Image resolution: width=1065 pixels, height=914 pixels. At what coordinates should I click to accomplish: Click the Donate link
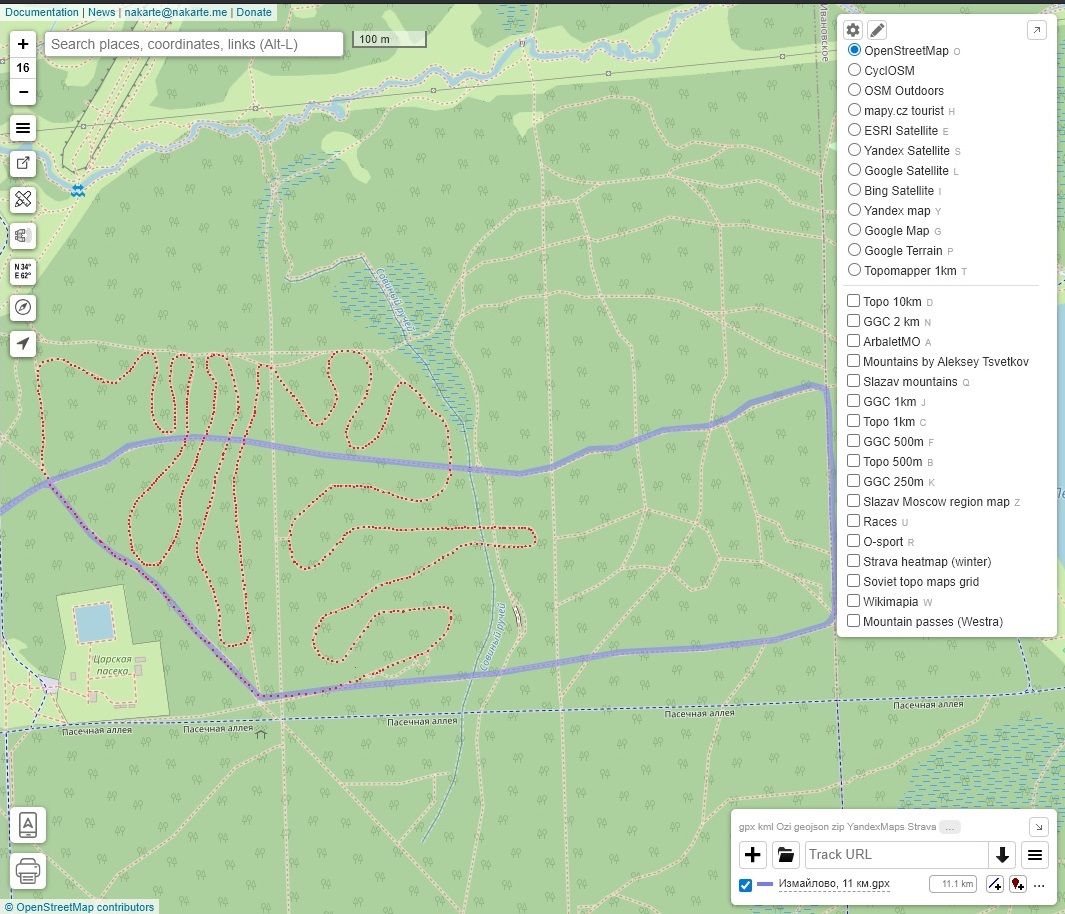[x=254, y=12]
